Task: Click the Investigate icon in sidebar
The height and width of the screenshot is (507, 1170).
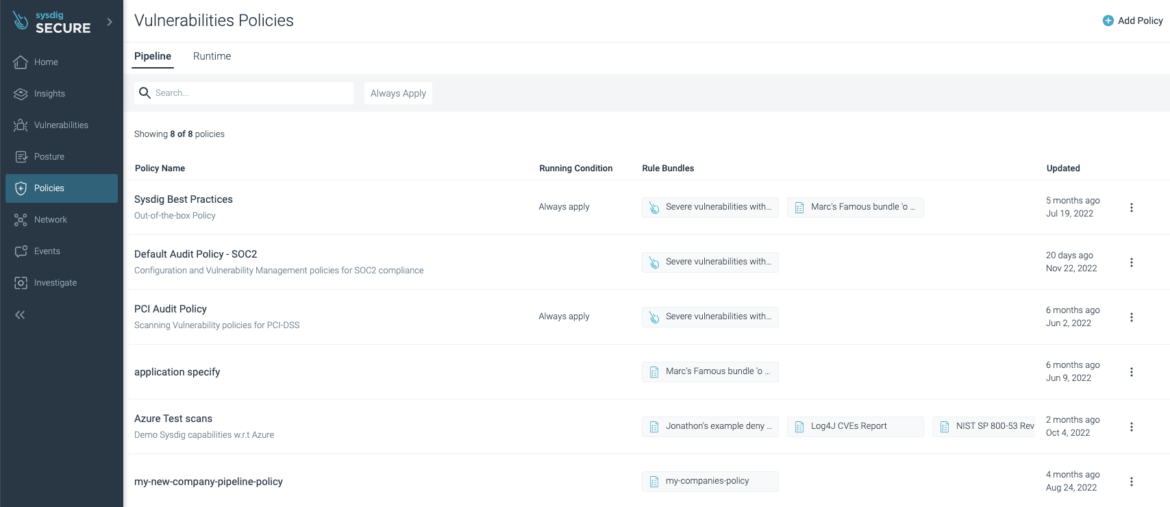Action: 21,283
